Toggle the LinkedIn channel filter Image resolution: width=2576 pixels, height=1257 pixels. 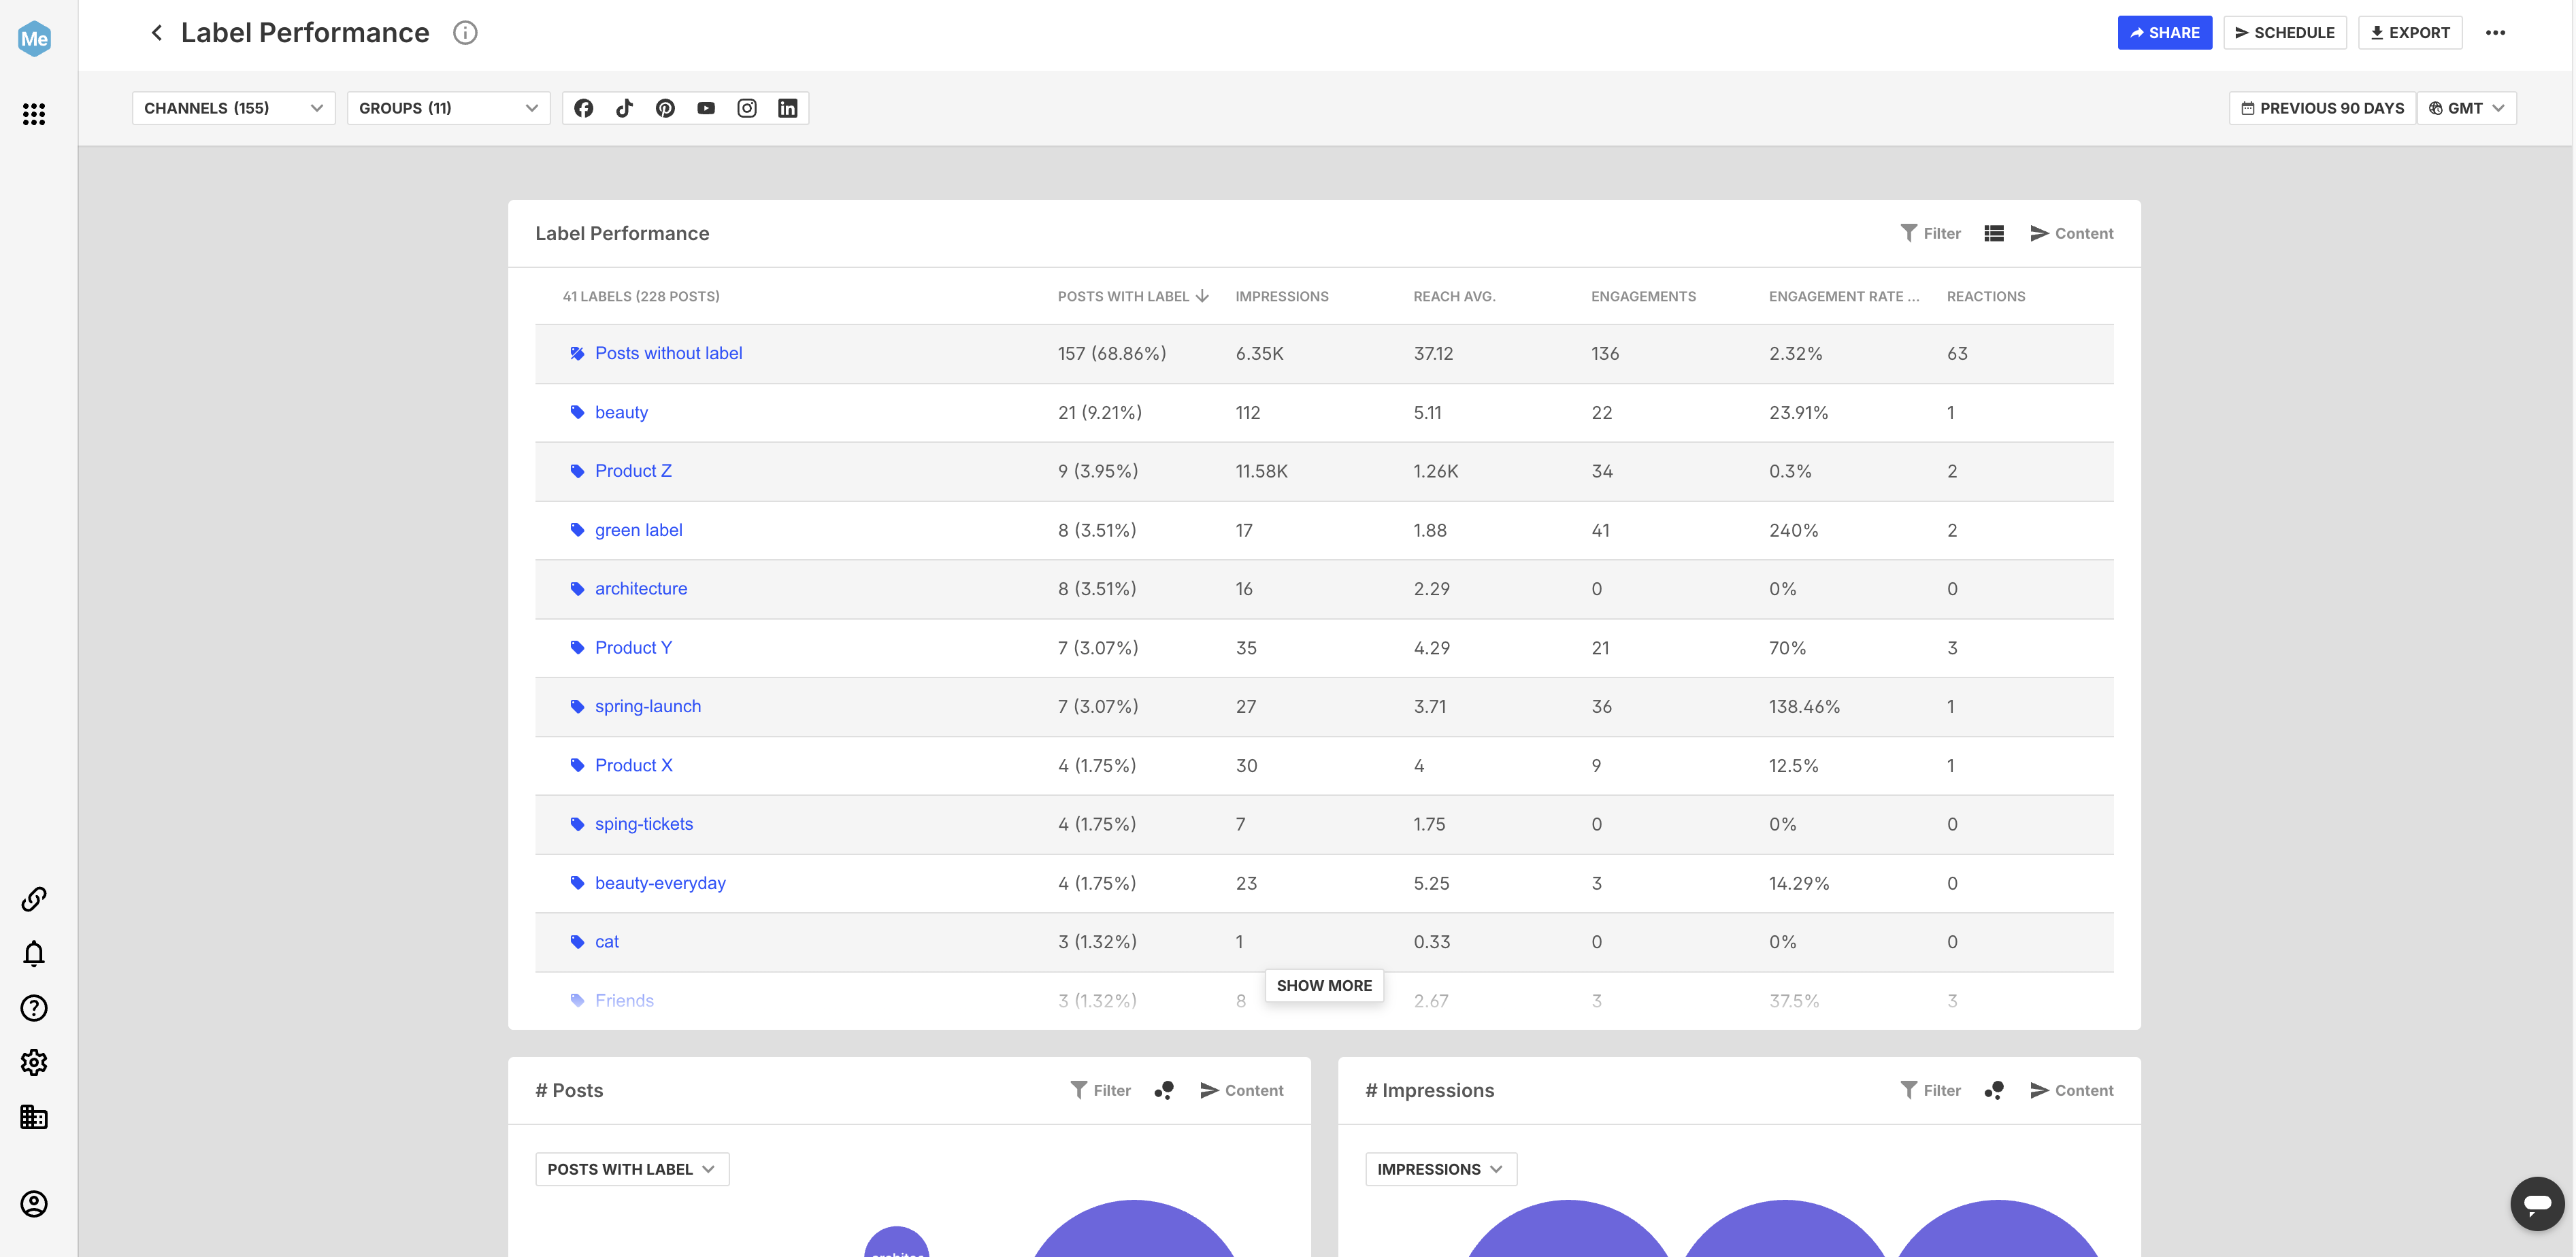[x=788, y=108]
